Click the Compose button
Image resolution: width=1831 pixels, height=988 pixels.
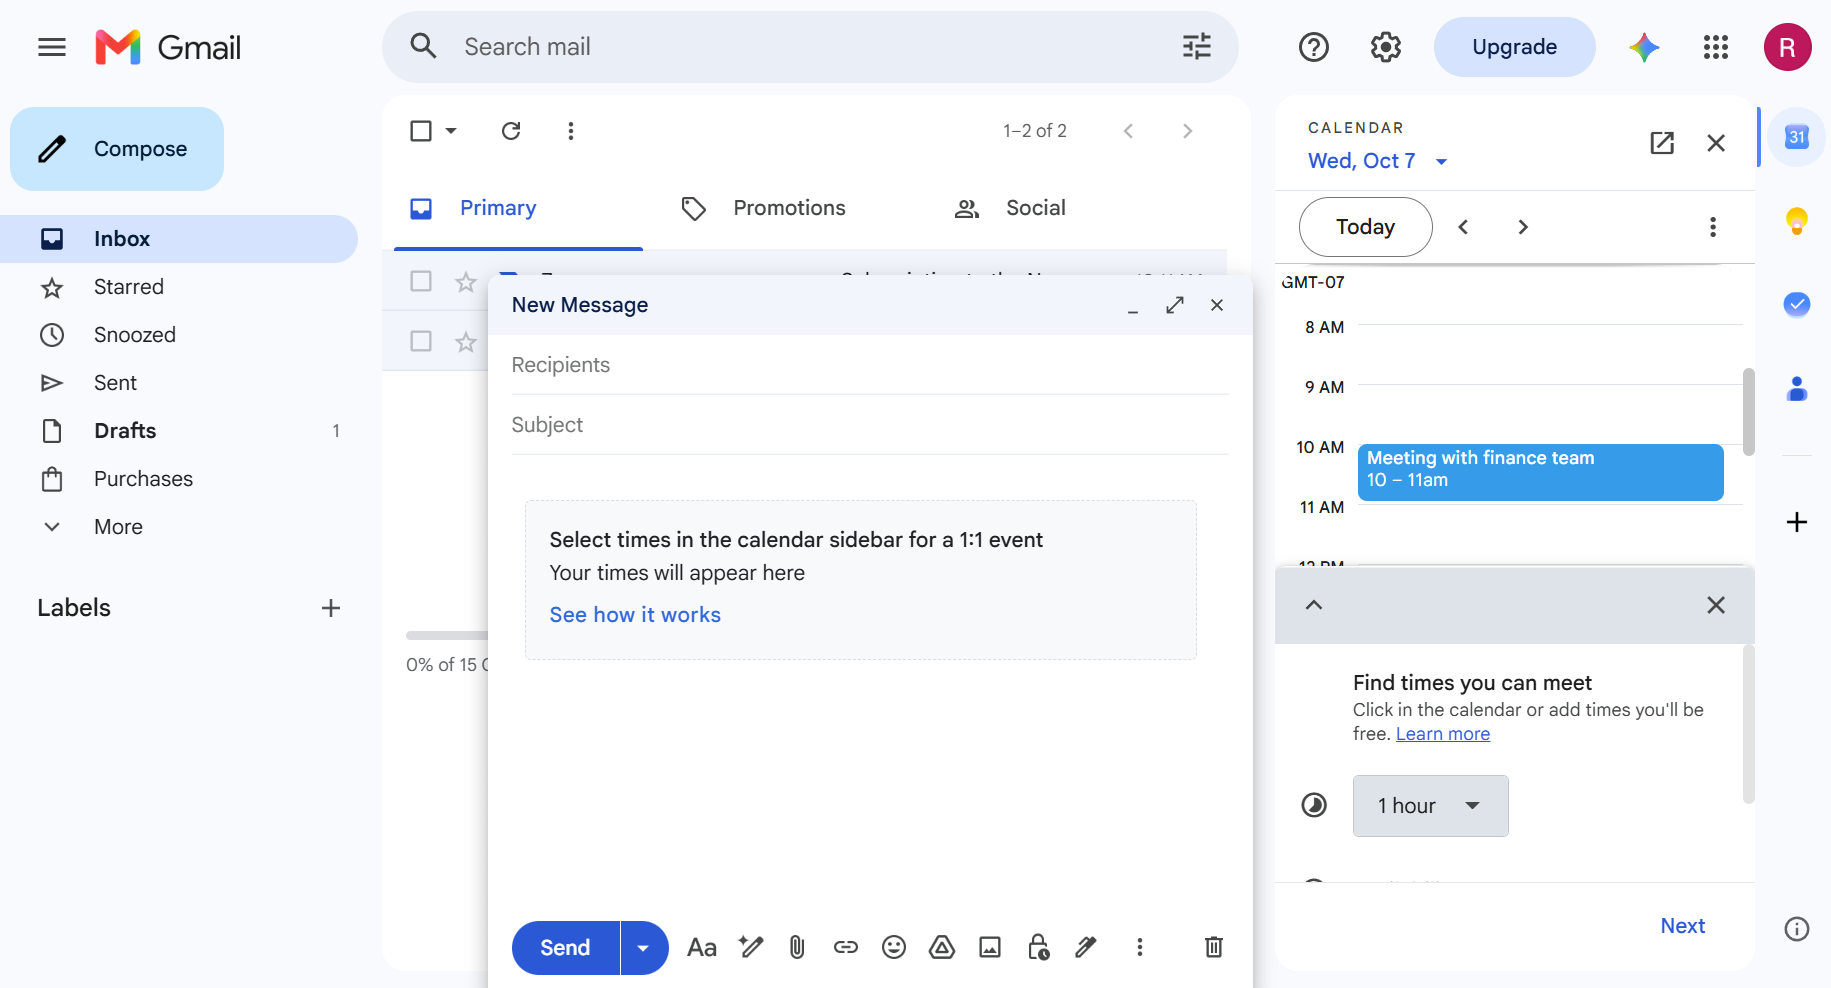click(117, 149)
